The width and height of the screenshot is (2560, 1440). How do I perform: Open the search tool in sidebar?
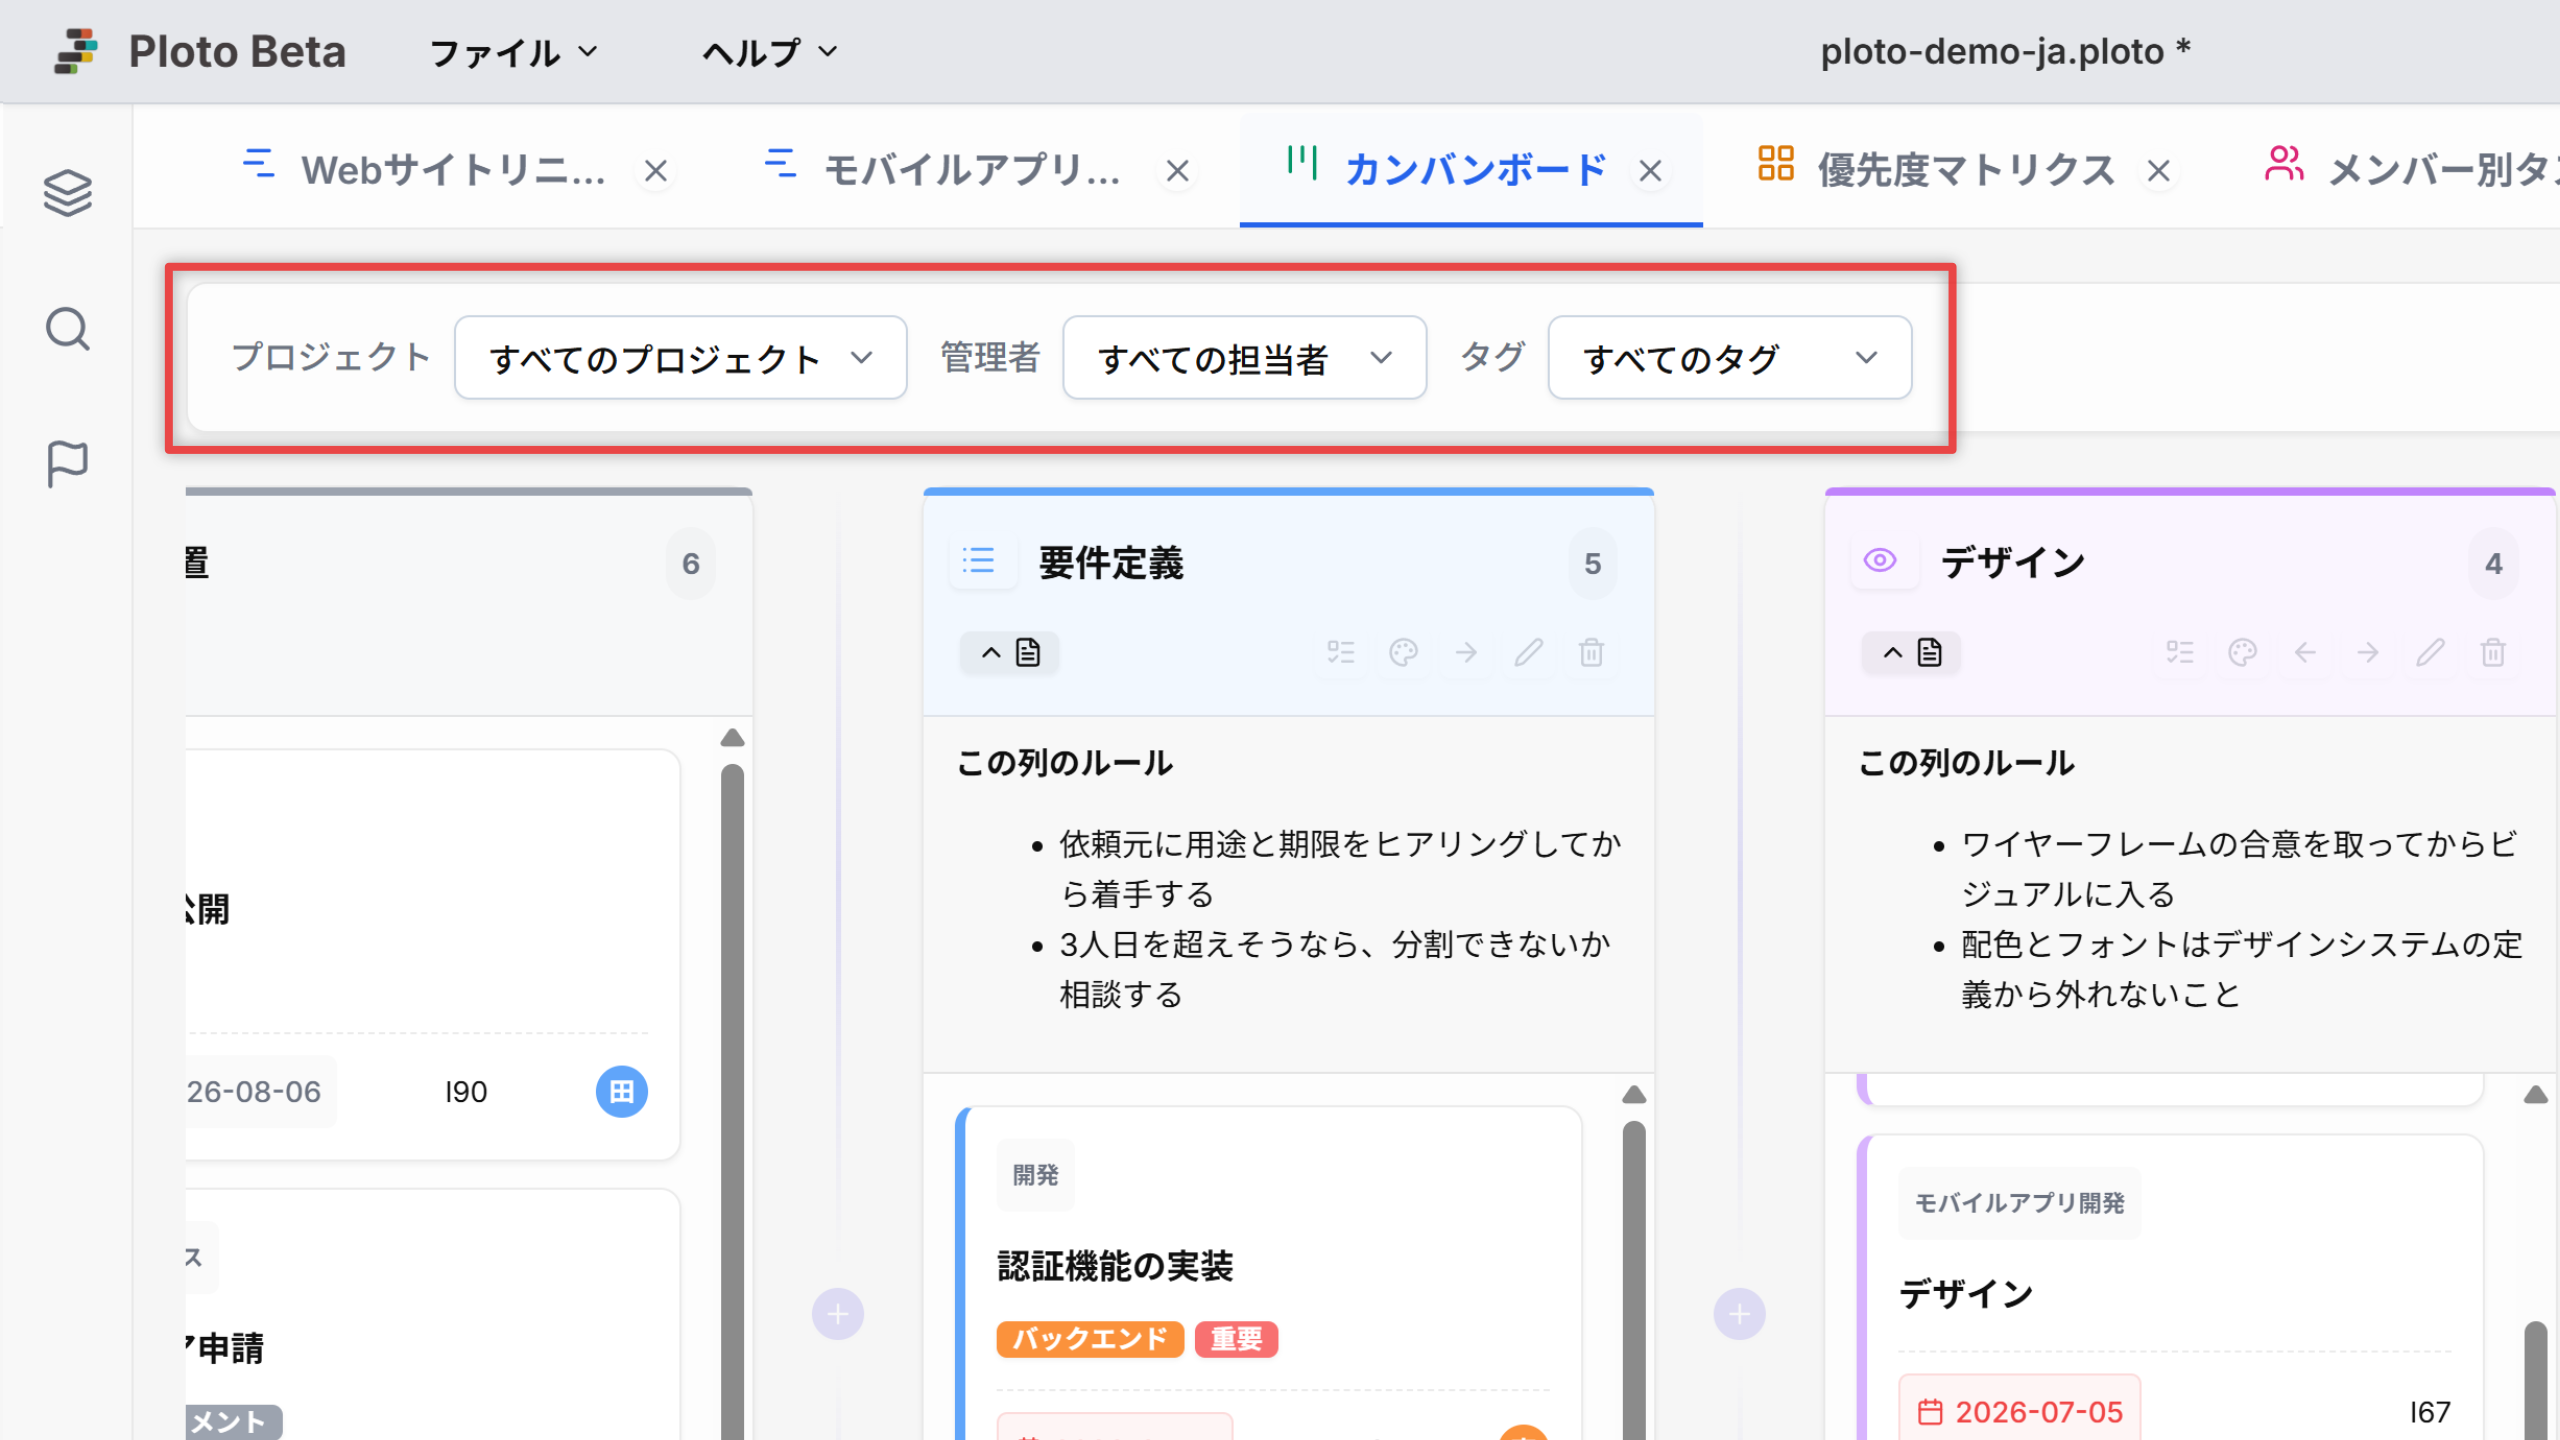click(68, 329)
